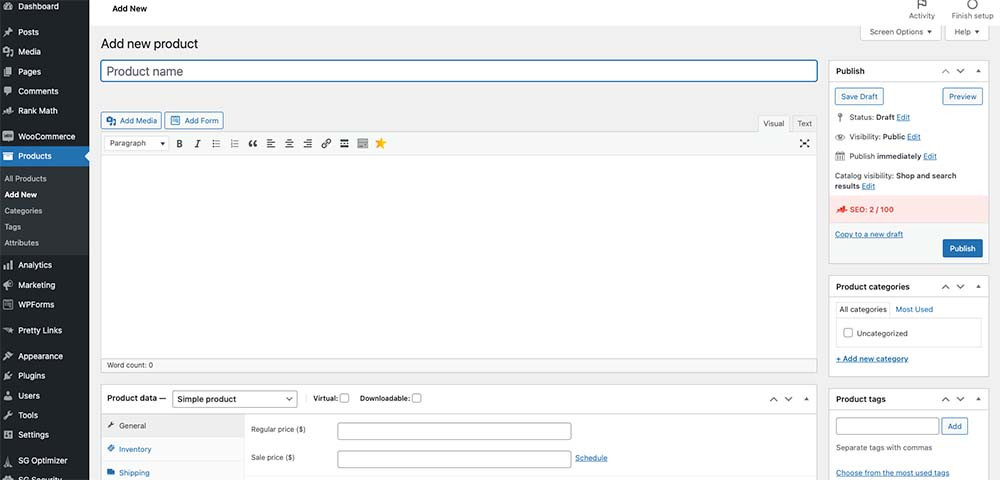The image size is (1000, 480).
Task: Open the Simple product type dropdown
Action: tap(235, 399)
